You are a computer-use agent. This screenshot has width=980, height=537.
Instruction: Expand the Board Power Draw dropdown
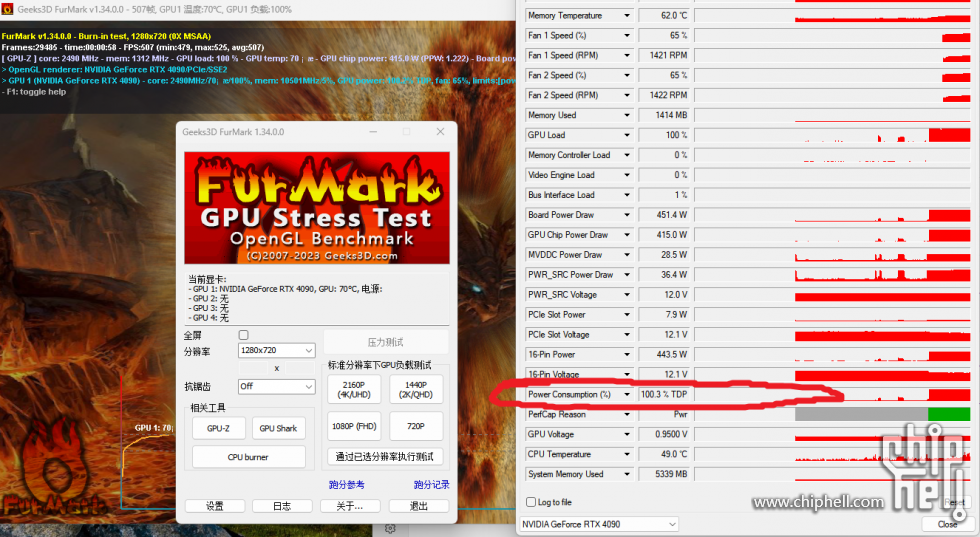[627, 215]
